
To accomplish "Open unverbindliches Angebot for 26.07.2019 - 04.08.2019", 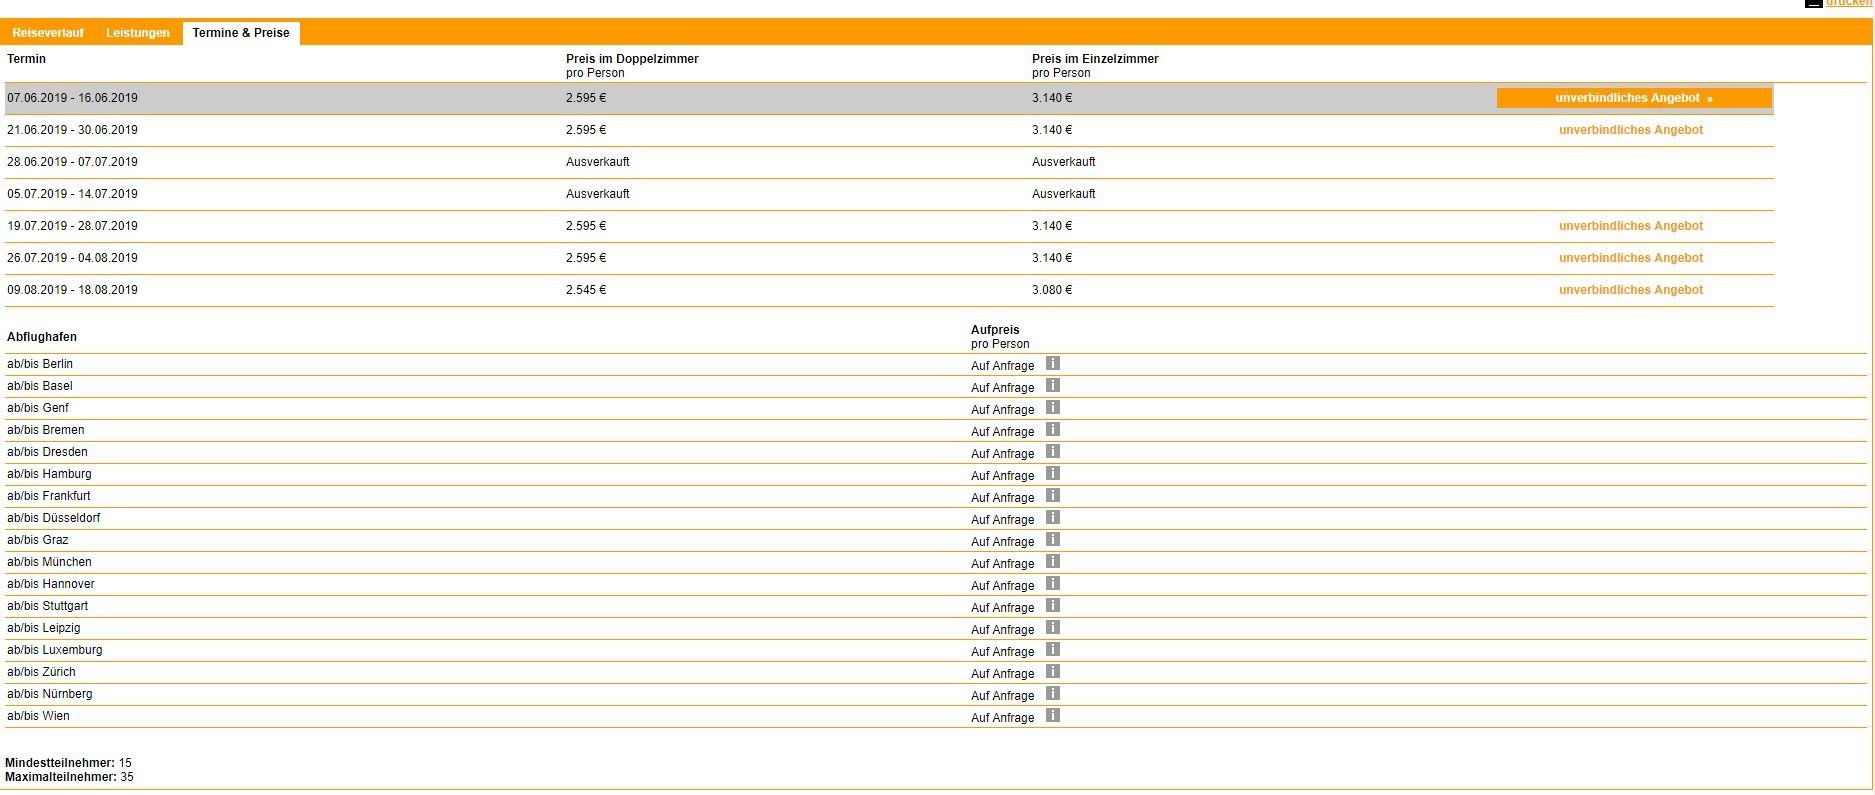I will [1631, 258].
